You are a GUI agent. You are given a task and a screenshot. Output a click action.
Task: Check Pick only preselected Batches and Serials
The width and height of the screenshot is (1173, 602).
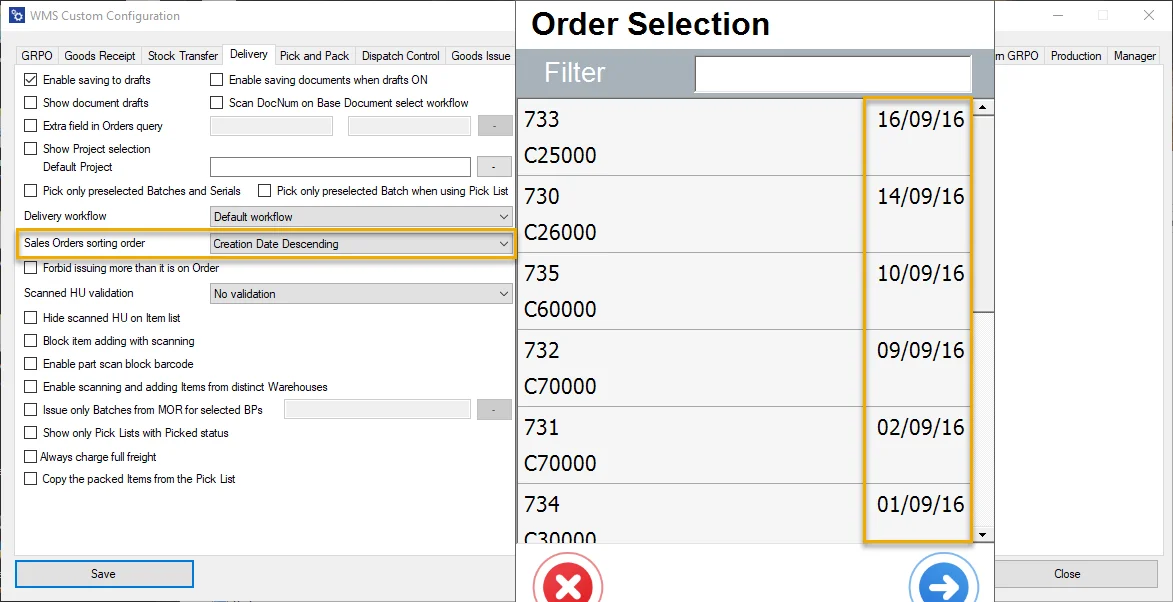click(x=31, y=191)
